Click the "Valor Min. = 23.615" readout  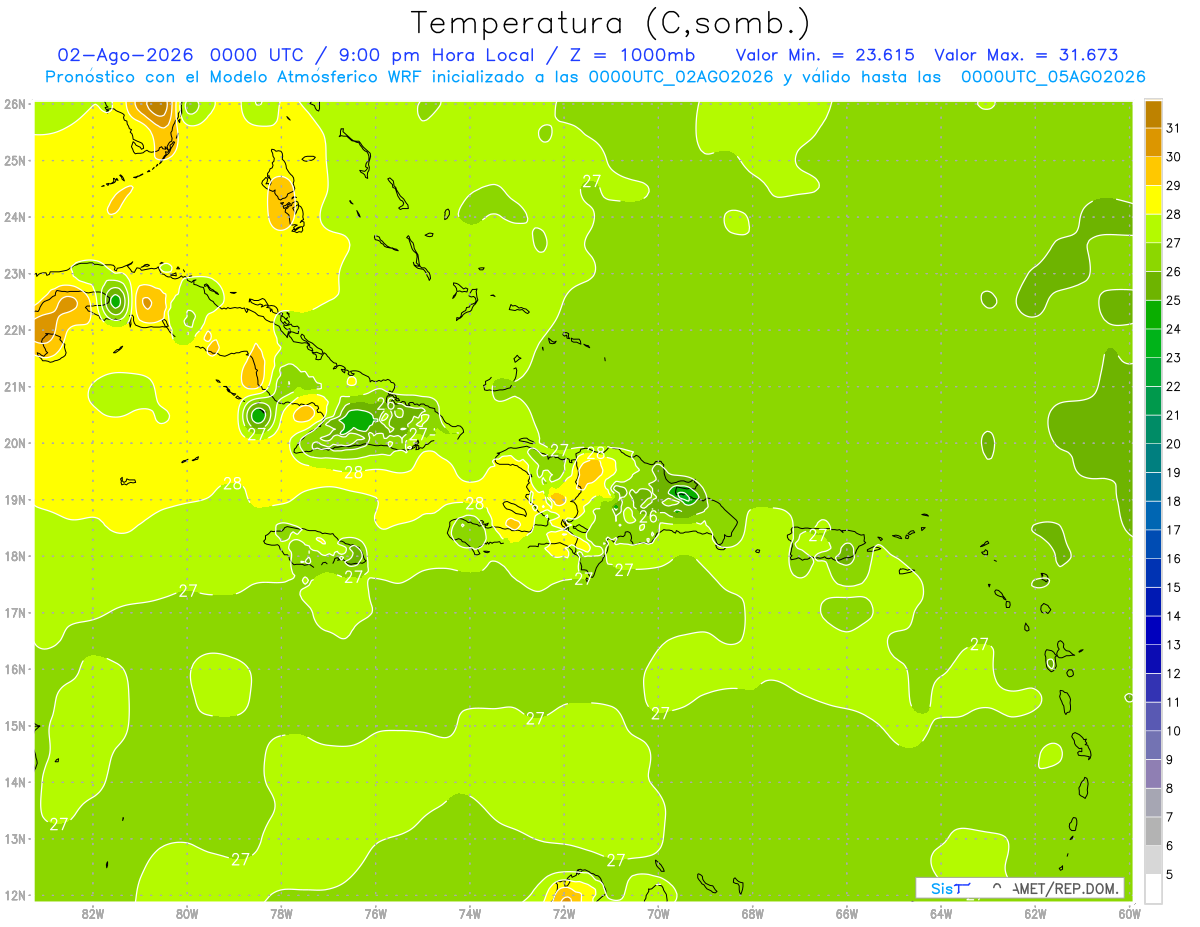[825, 55]
